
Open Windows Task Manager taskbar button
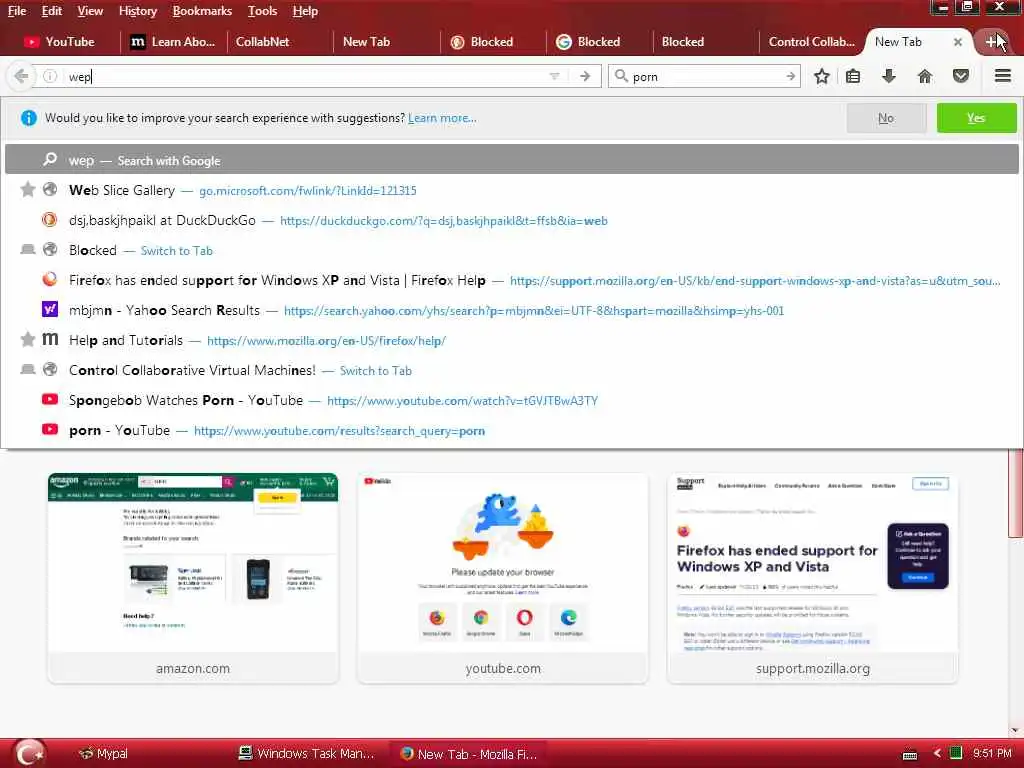[x=308, y=754]
